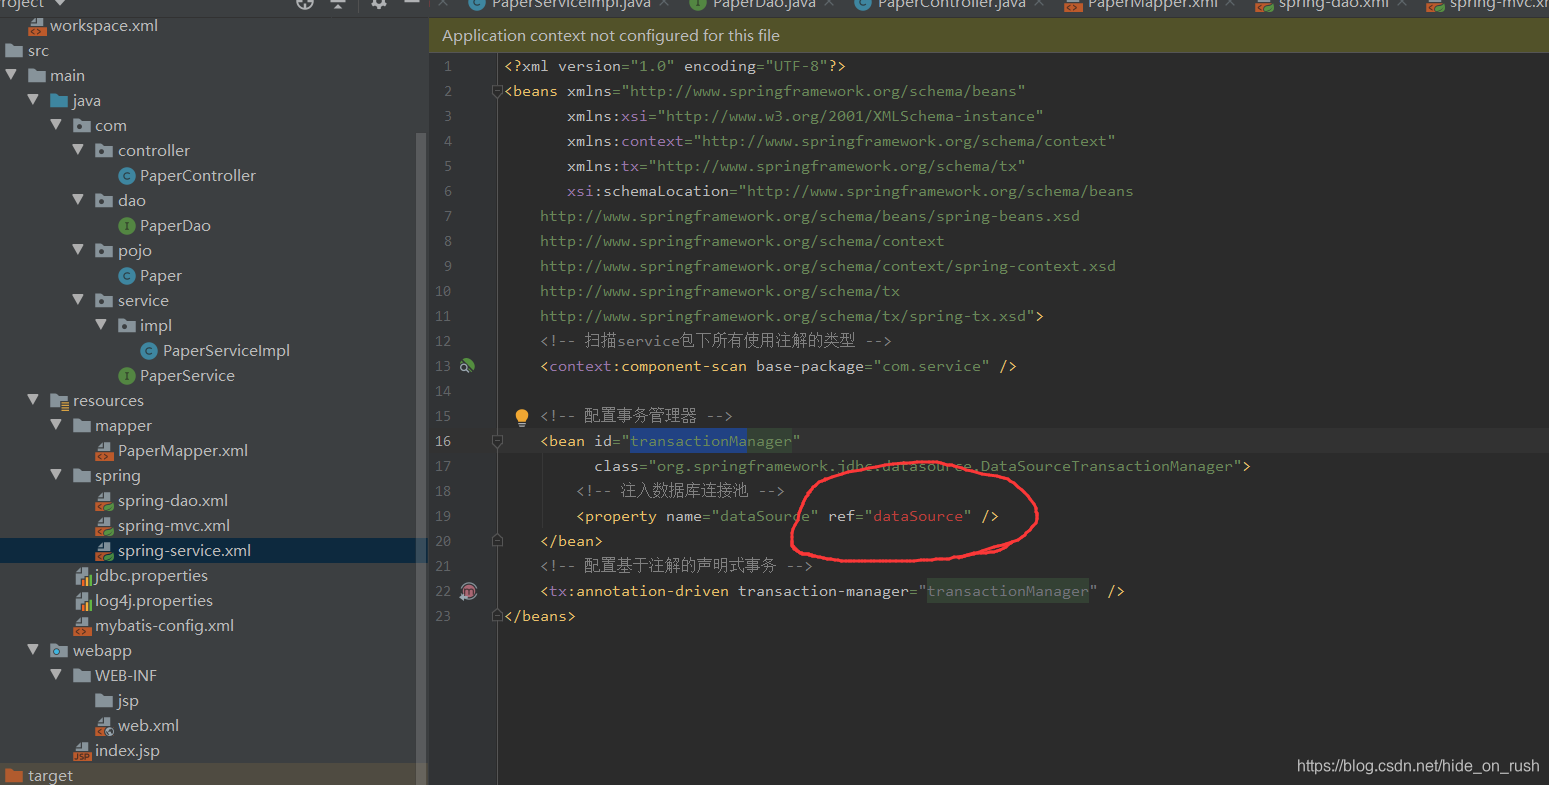Click the src folder icon
This screenshot has height=785, width=1549.
coord(15,51)
